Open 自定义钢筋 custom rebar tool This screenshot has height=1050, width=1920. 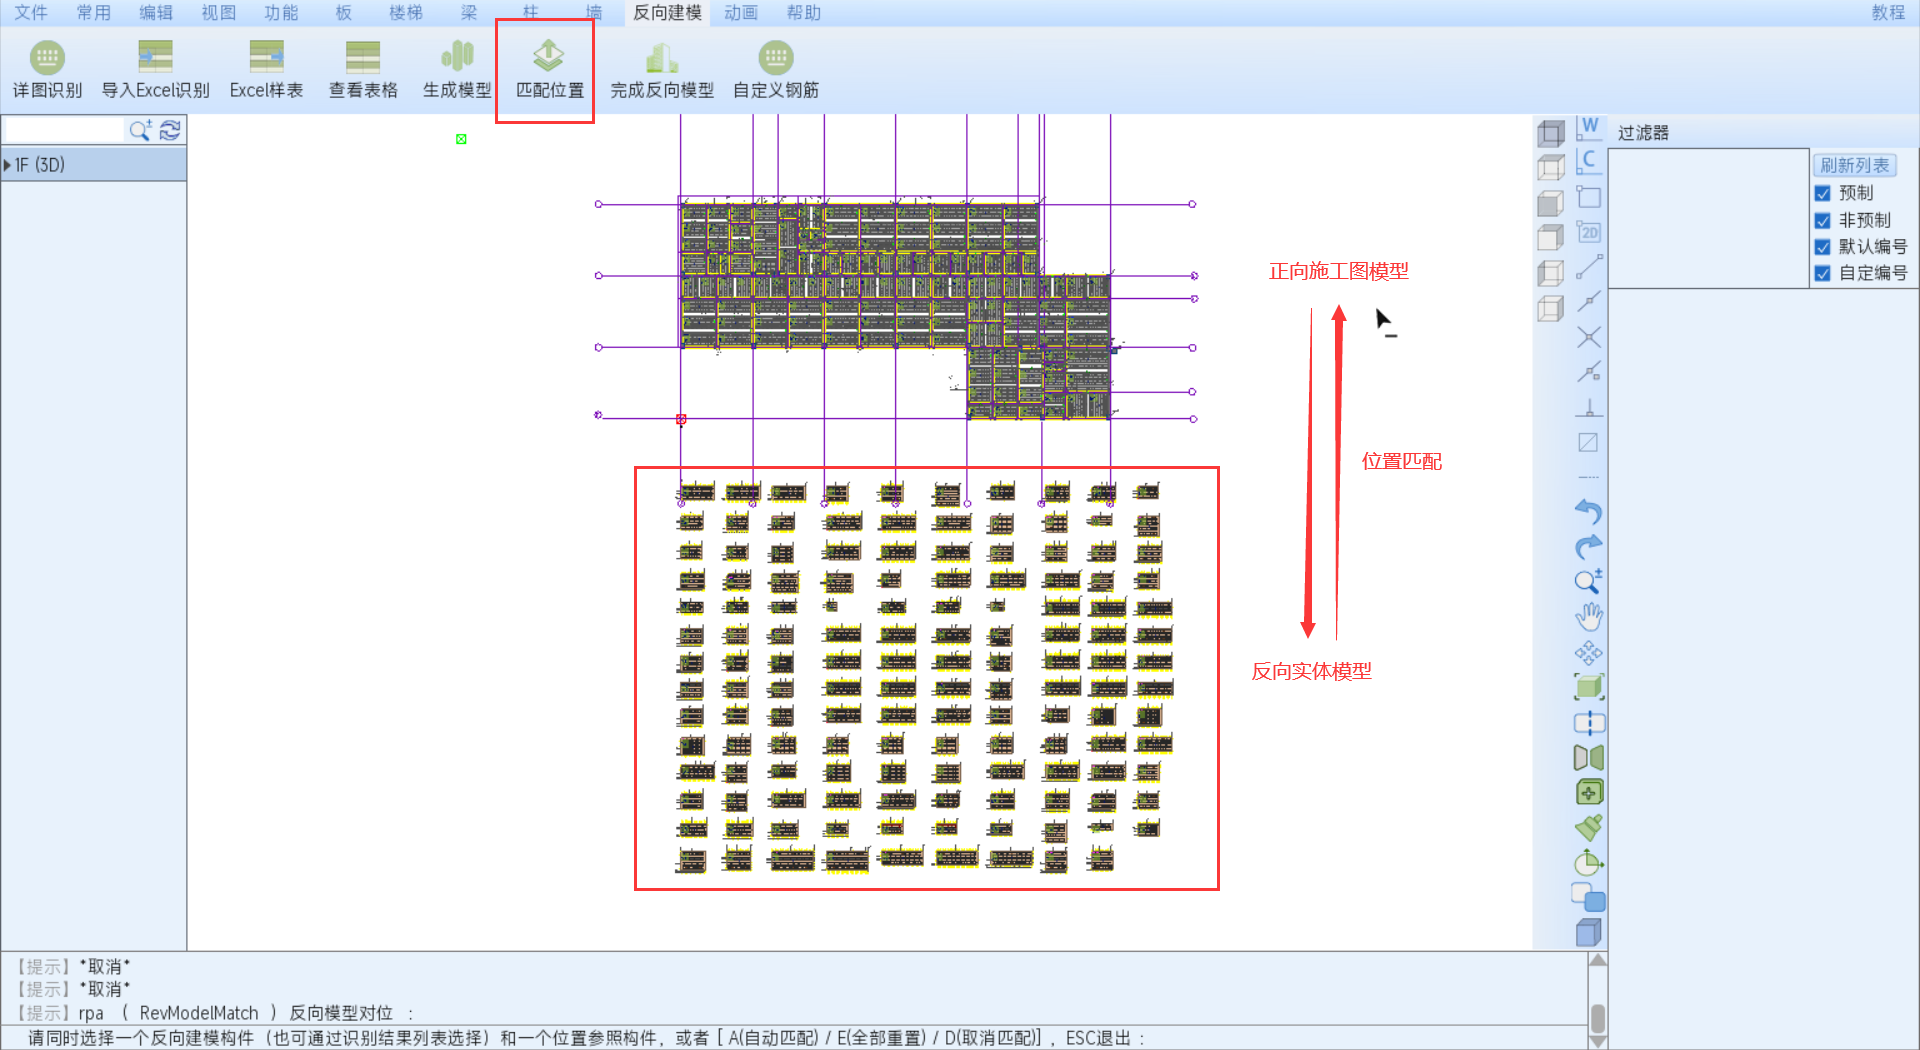point(775,69)
